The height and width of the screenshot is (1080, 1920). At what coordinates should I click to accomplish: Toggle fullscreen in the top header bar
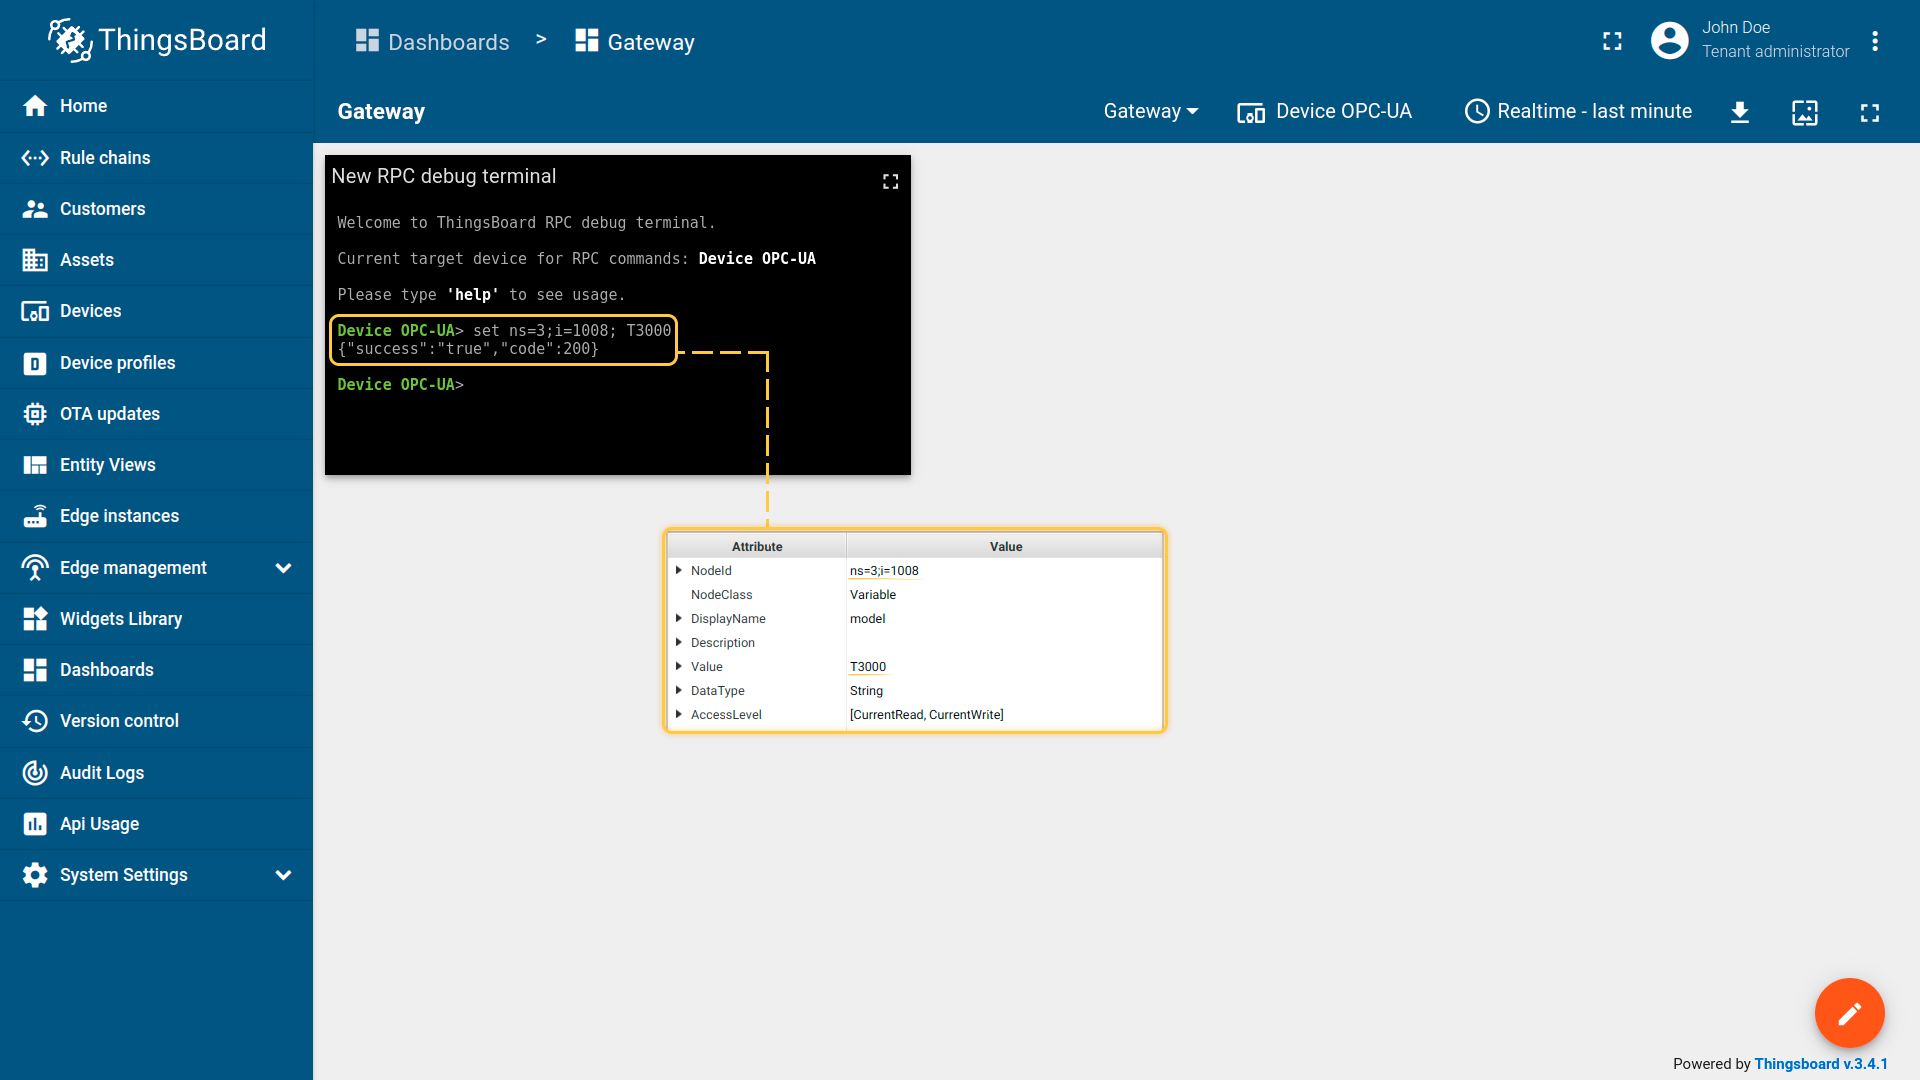coord(1612,41)
